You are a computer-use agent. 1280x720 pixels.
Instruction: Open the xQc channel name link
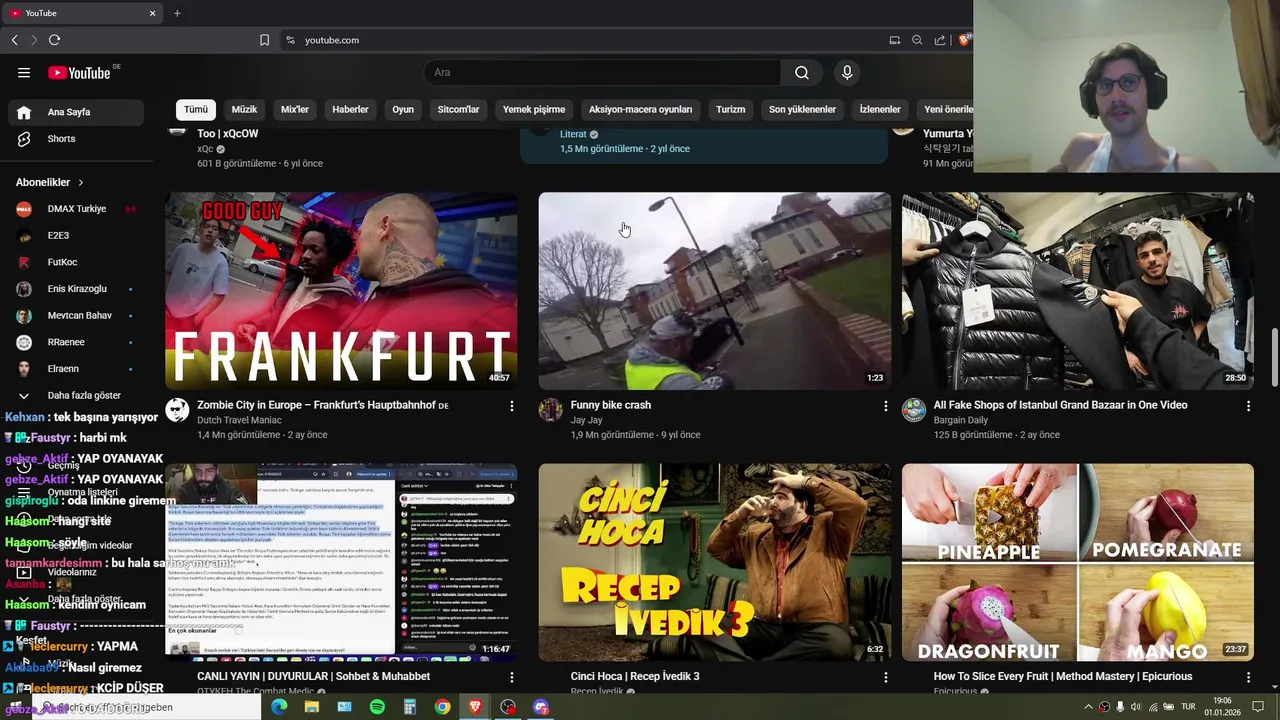[x=206, y=149]
